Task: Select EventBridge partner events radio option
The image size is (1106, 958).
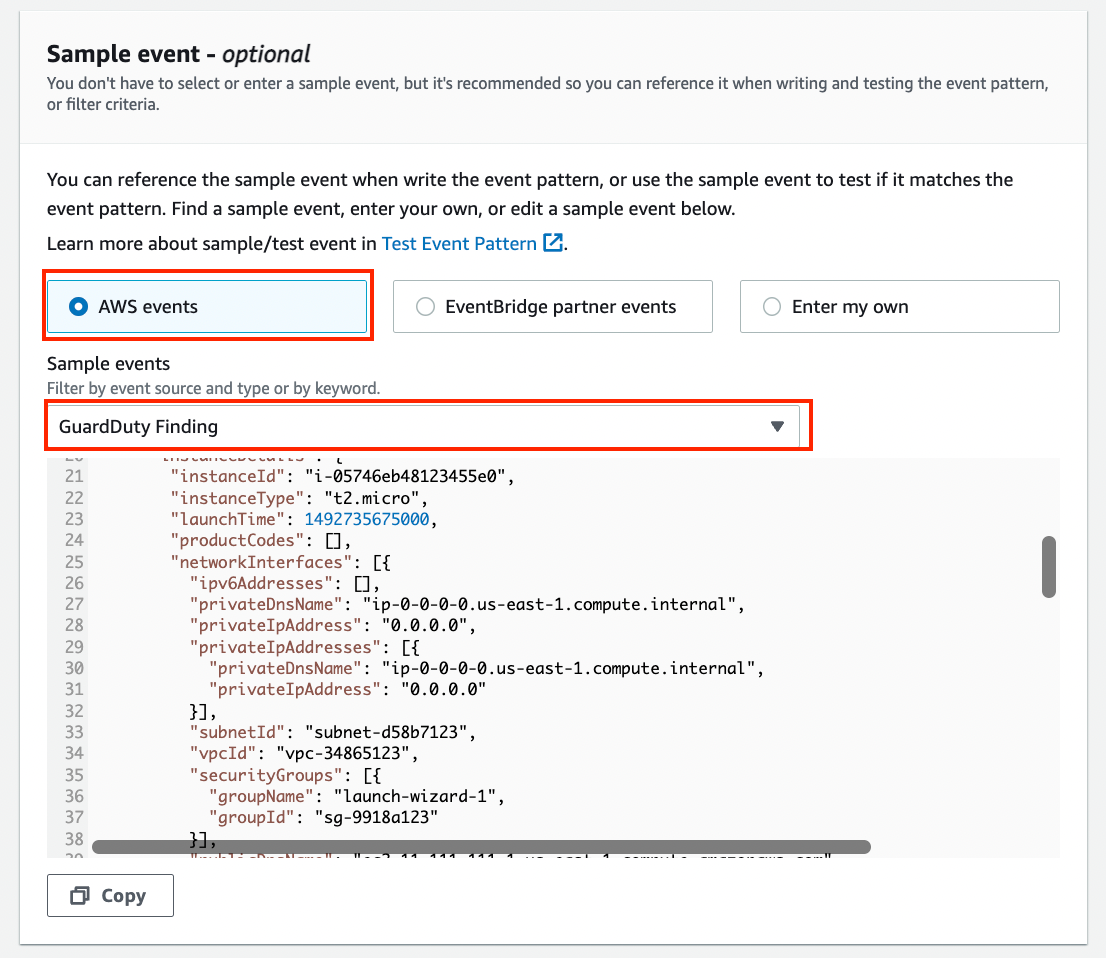Action: click(552, 307)
